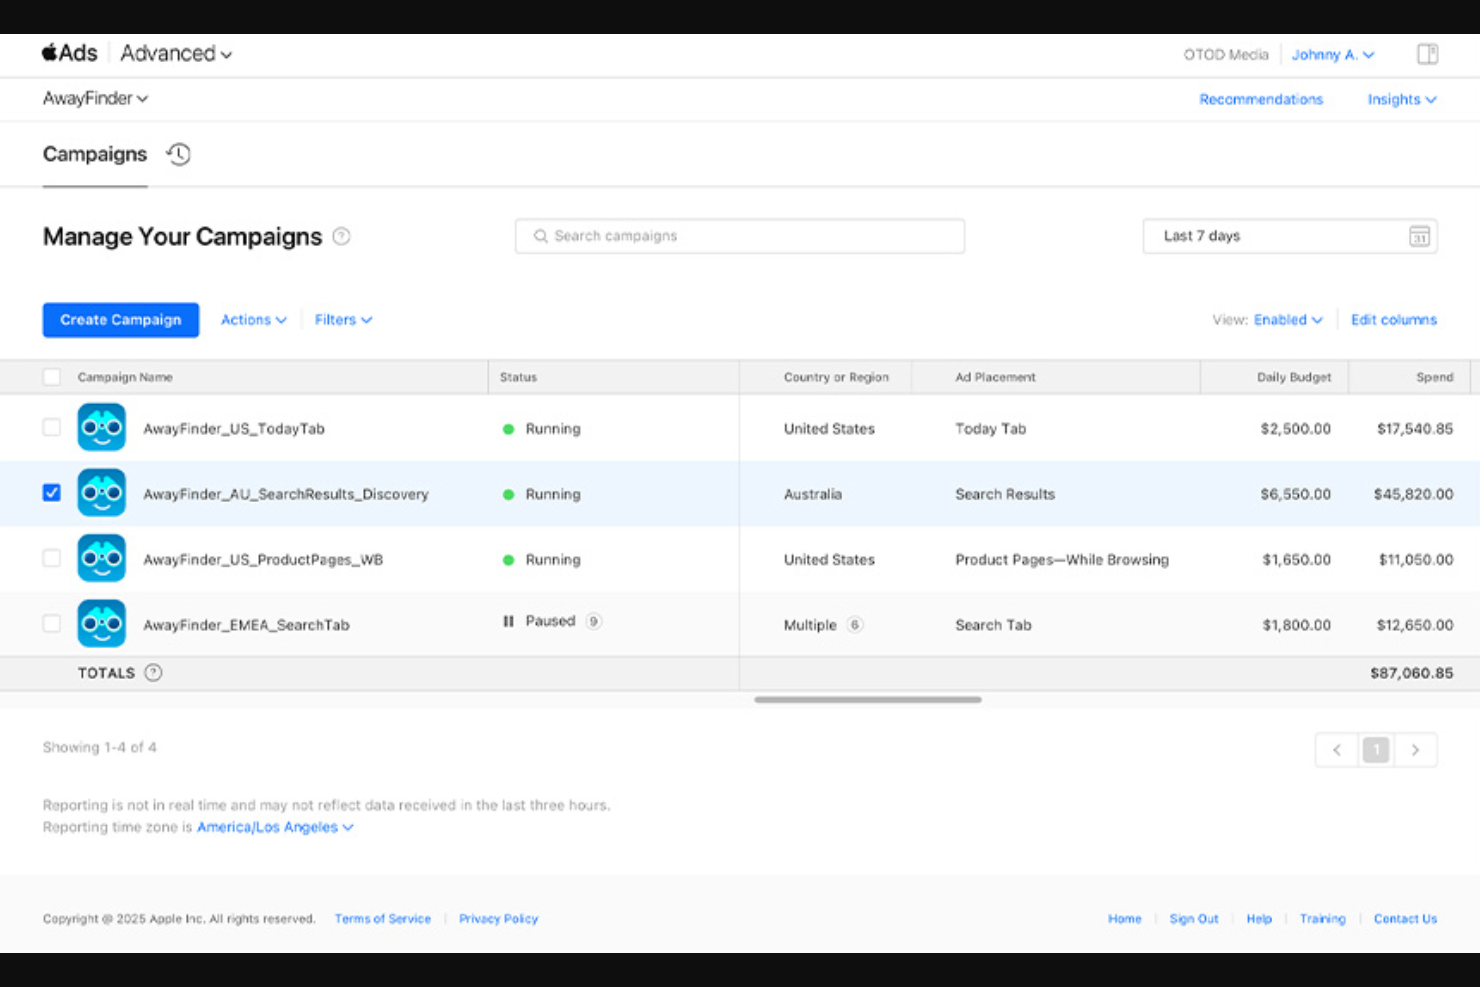The width and height of the screenshot is (1480, 987).
Task: Click the $6,550.00 daily budget cell
Action: tap(1295, 494)
